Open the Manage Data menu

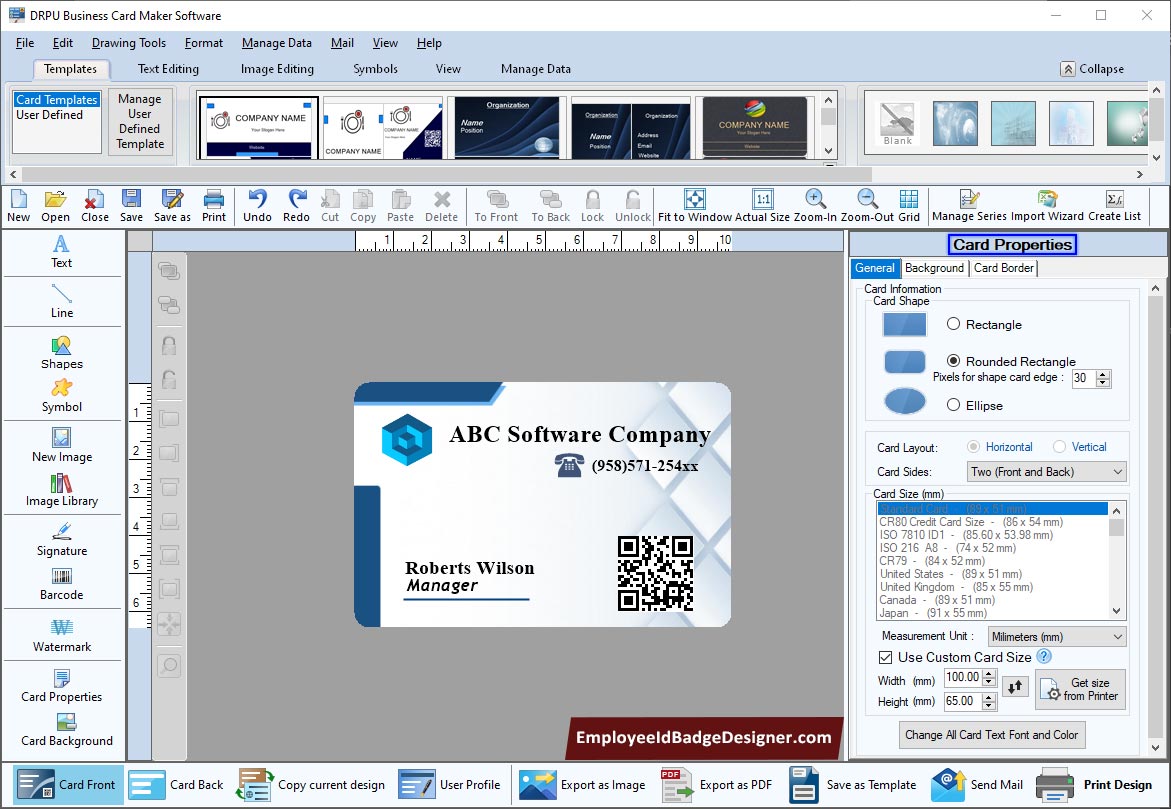pos(276,43)
